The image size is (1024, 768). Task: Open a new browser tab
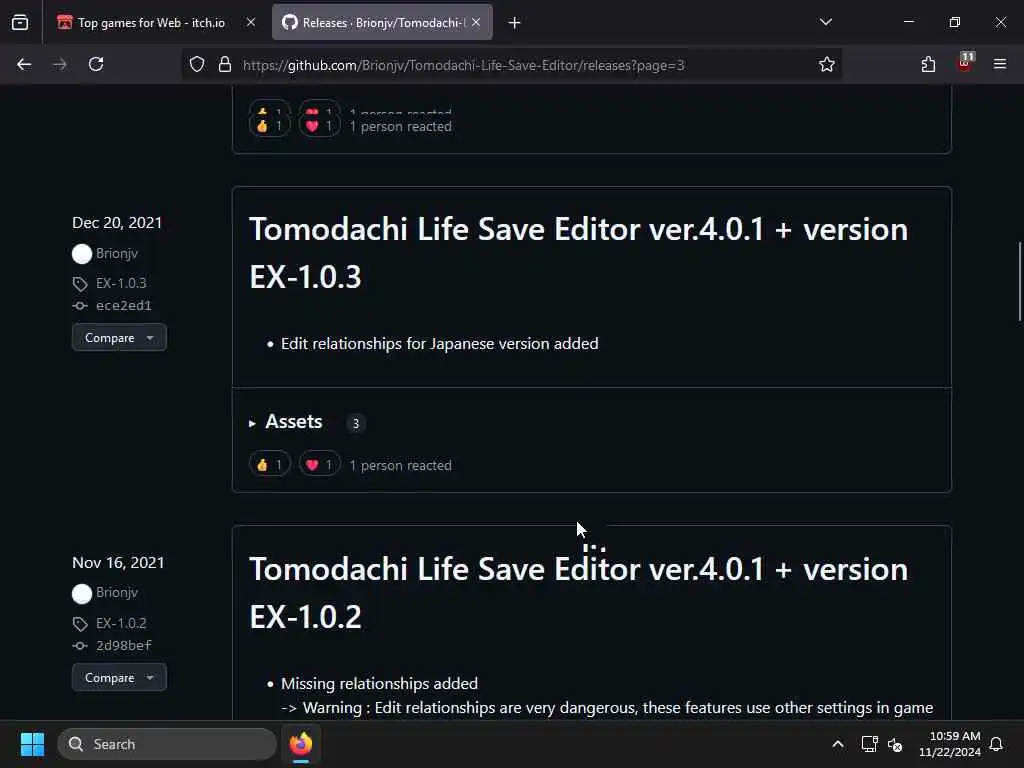[515, 23]
